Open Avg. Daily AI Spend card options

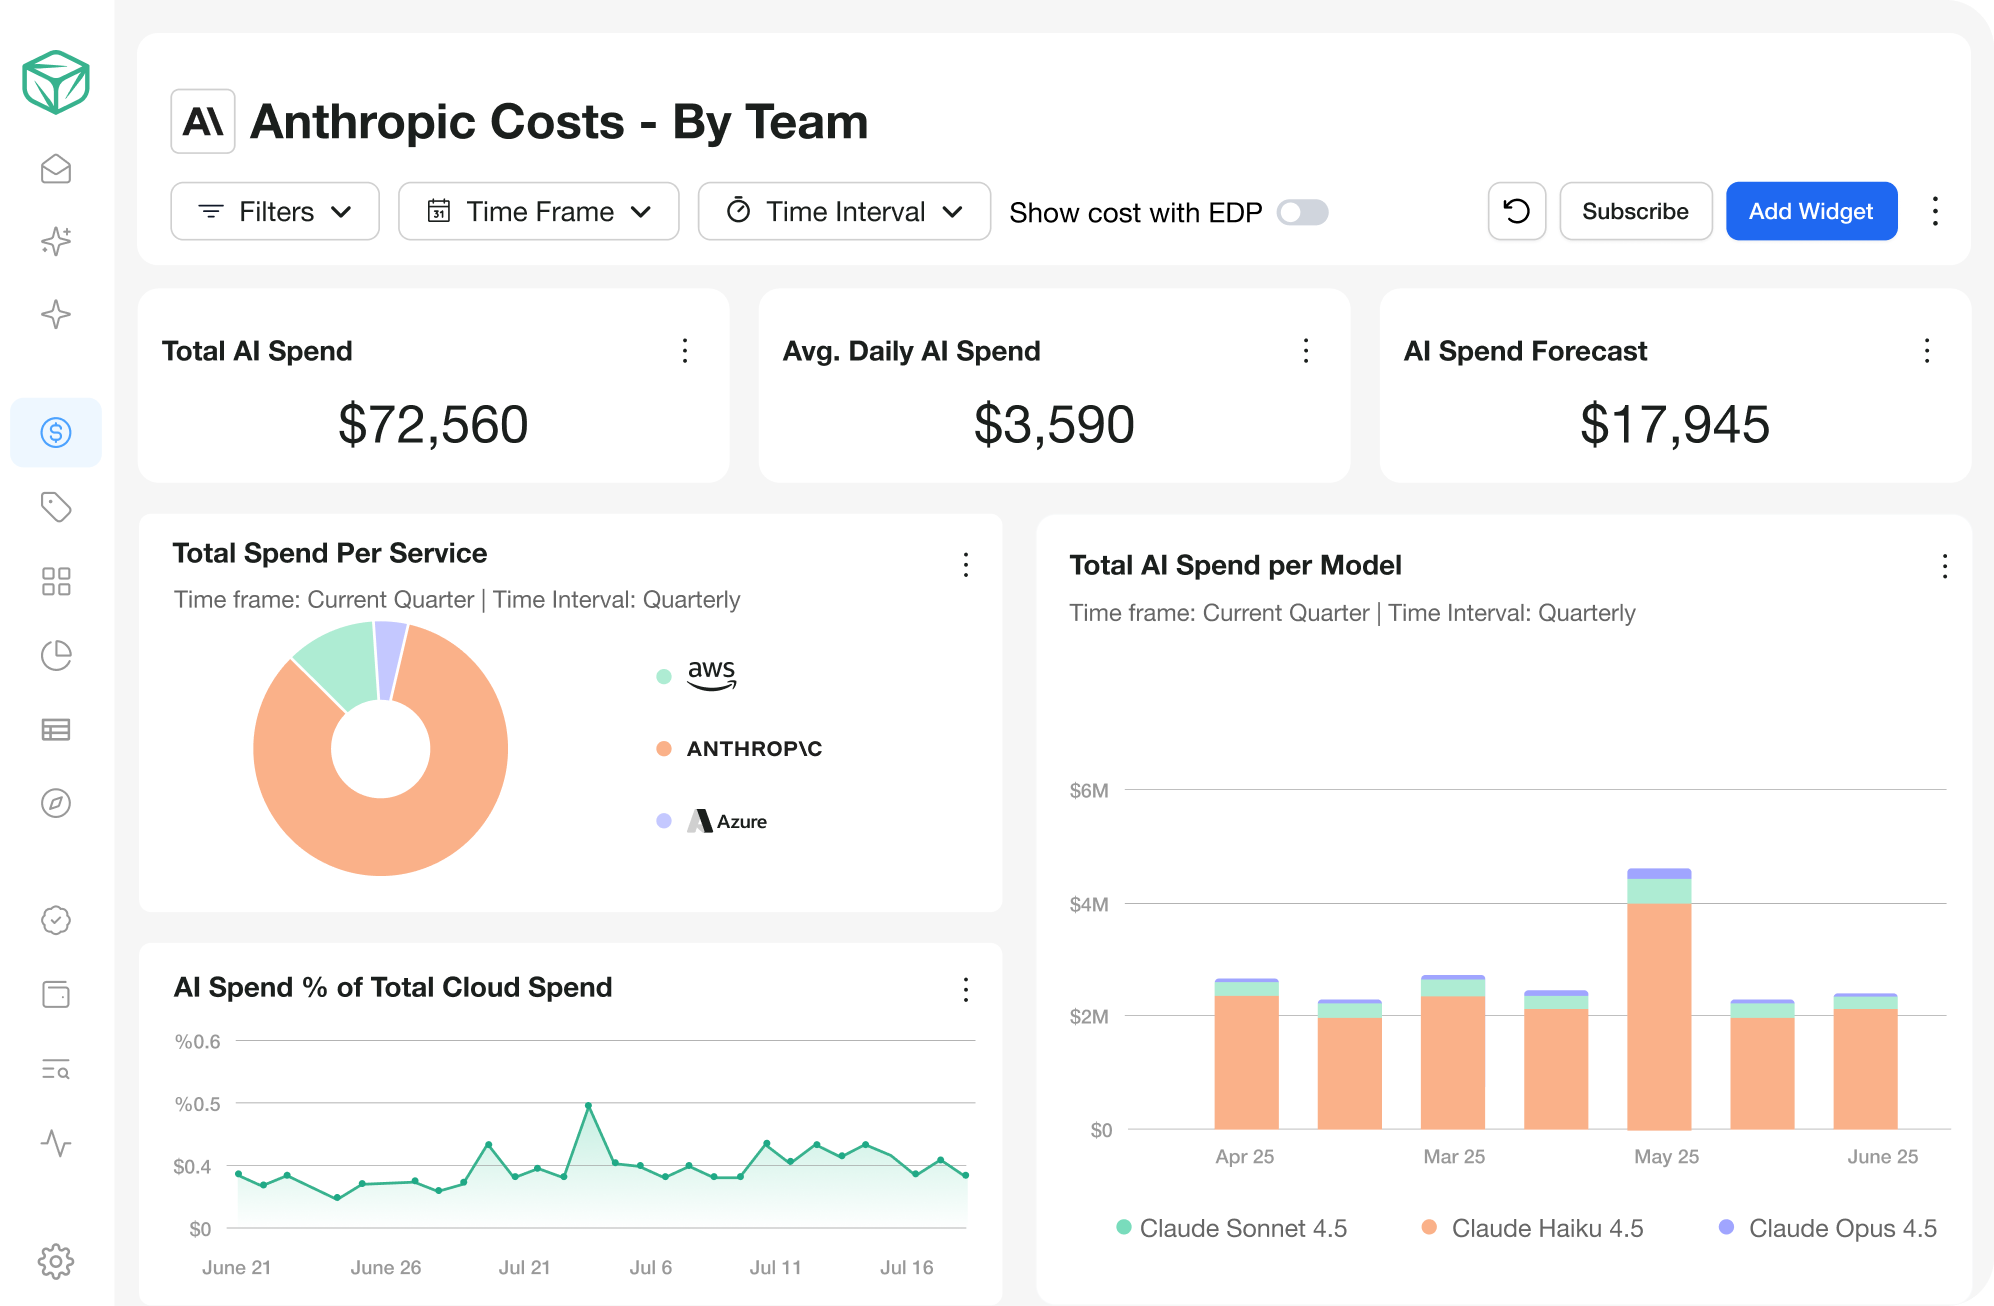1306,351
